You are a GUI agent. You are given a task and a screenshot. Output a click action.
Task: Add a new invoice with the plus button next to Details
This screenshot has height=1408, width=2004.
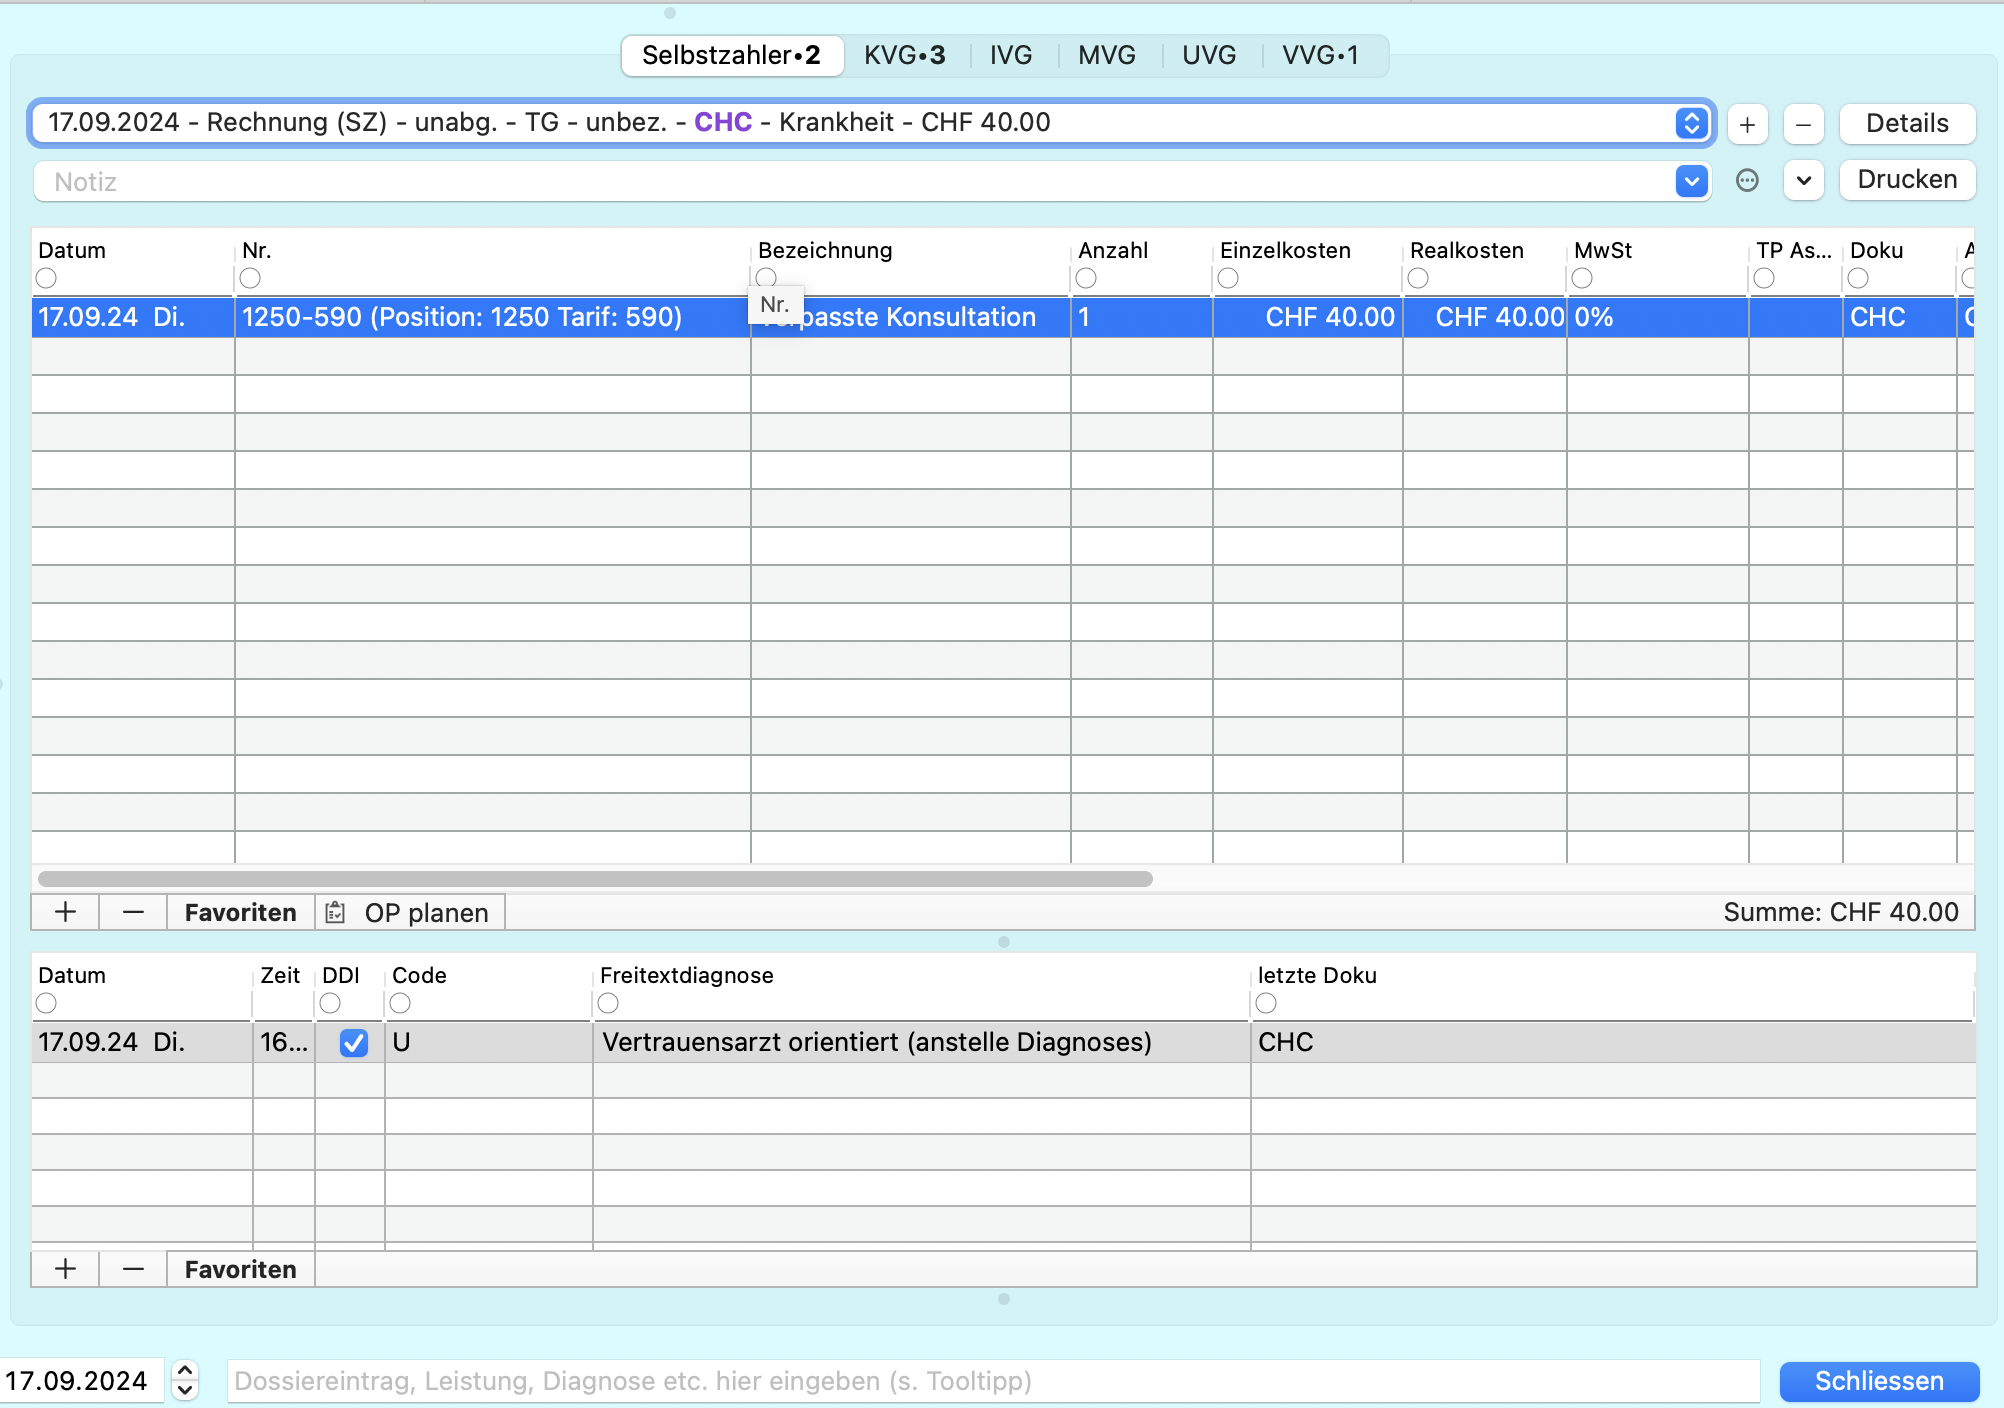(1747, 124)
